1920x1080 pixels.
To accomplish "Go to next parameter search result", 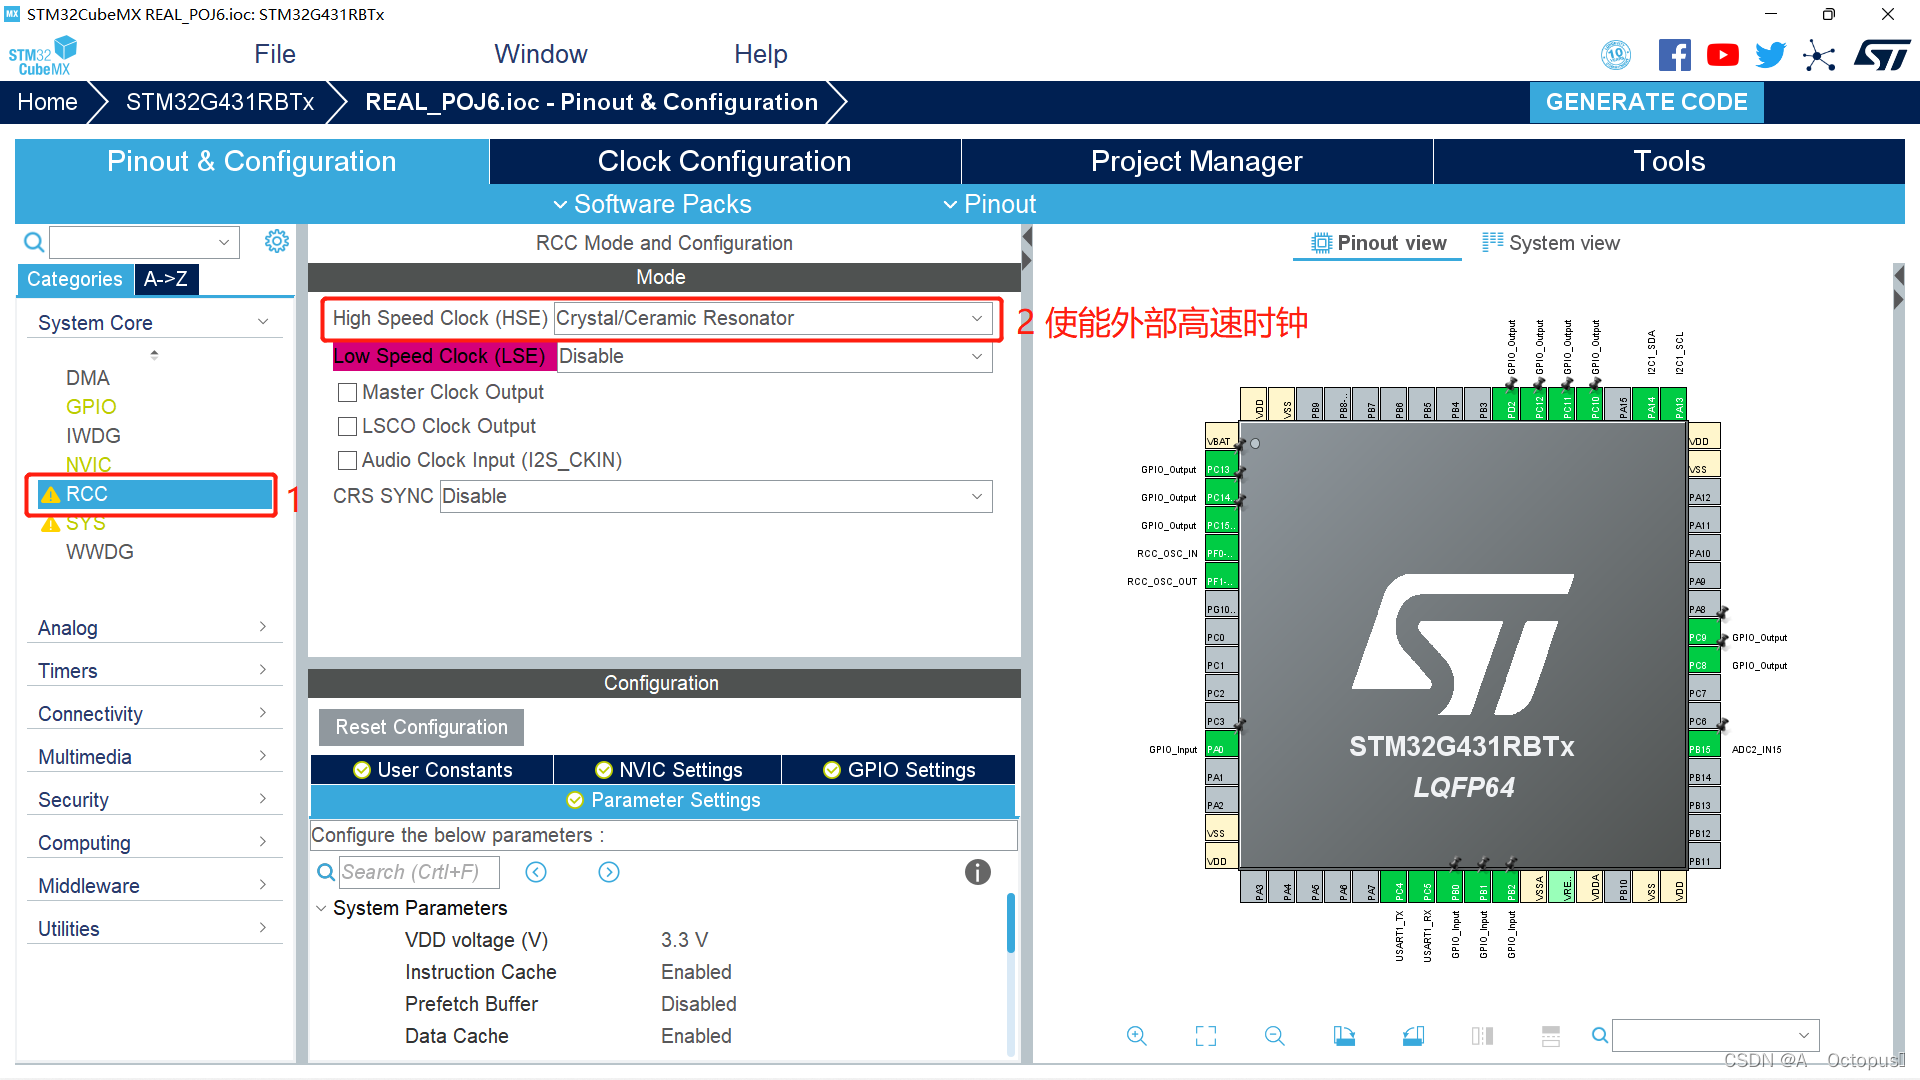I will coord(609,872).
